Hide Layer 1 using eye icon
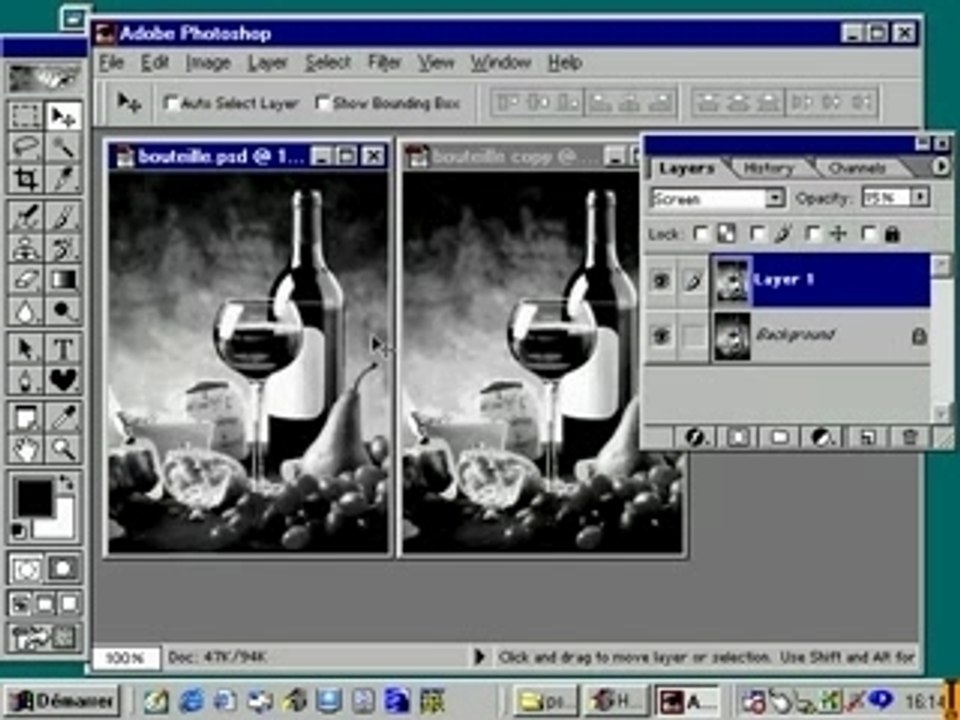This screenshot has height=720, width=960. [661, 280]
